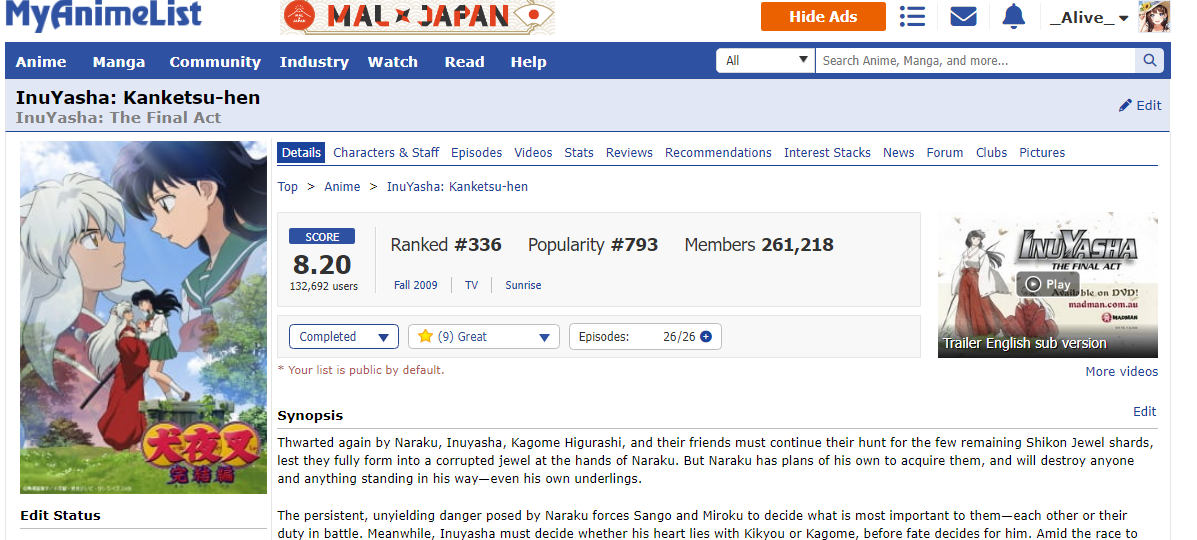
Task: Click the 8.20 score value
Action: 322,264
